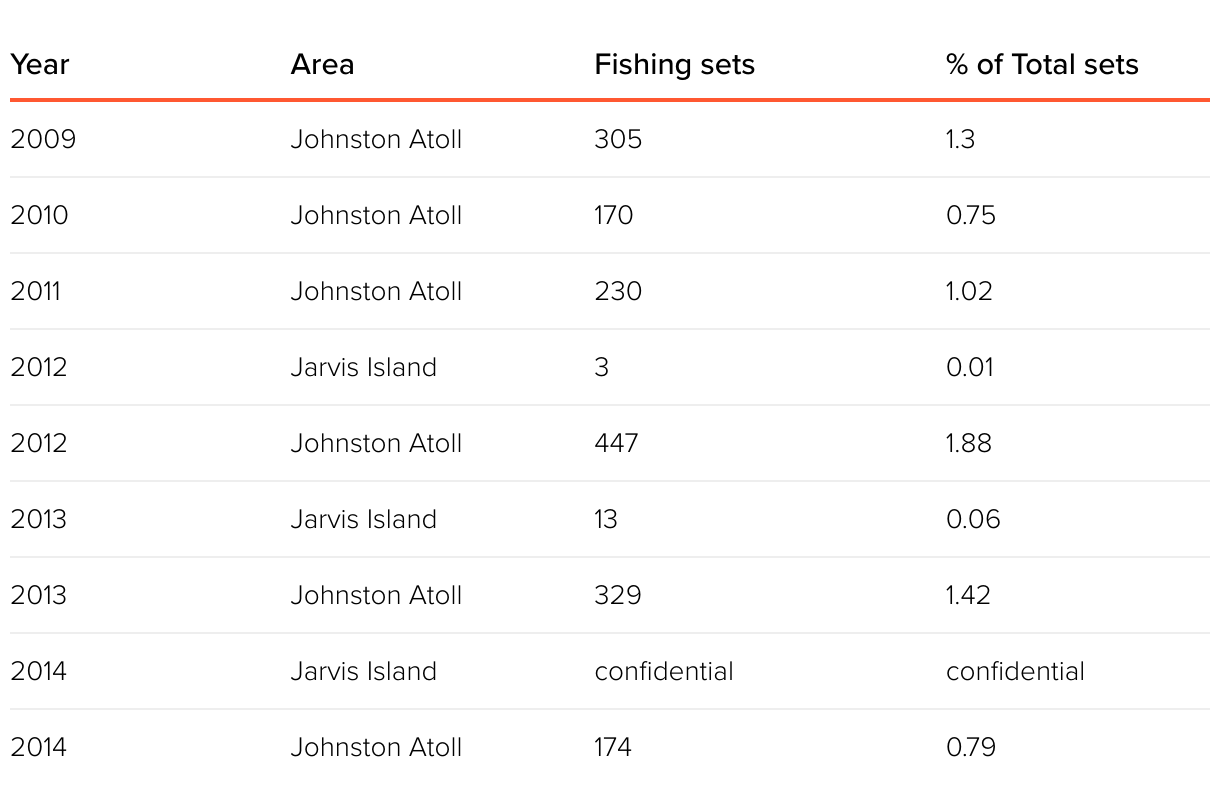Click confidential in the Fishing sets column
1220x794 pixels.
[663, 671]
